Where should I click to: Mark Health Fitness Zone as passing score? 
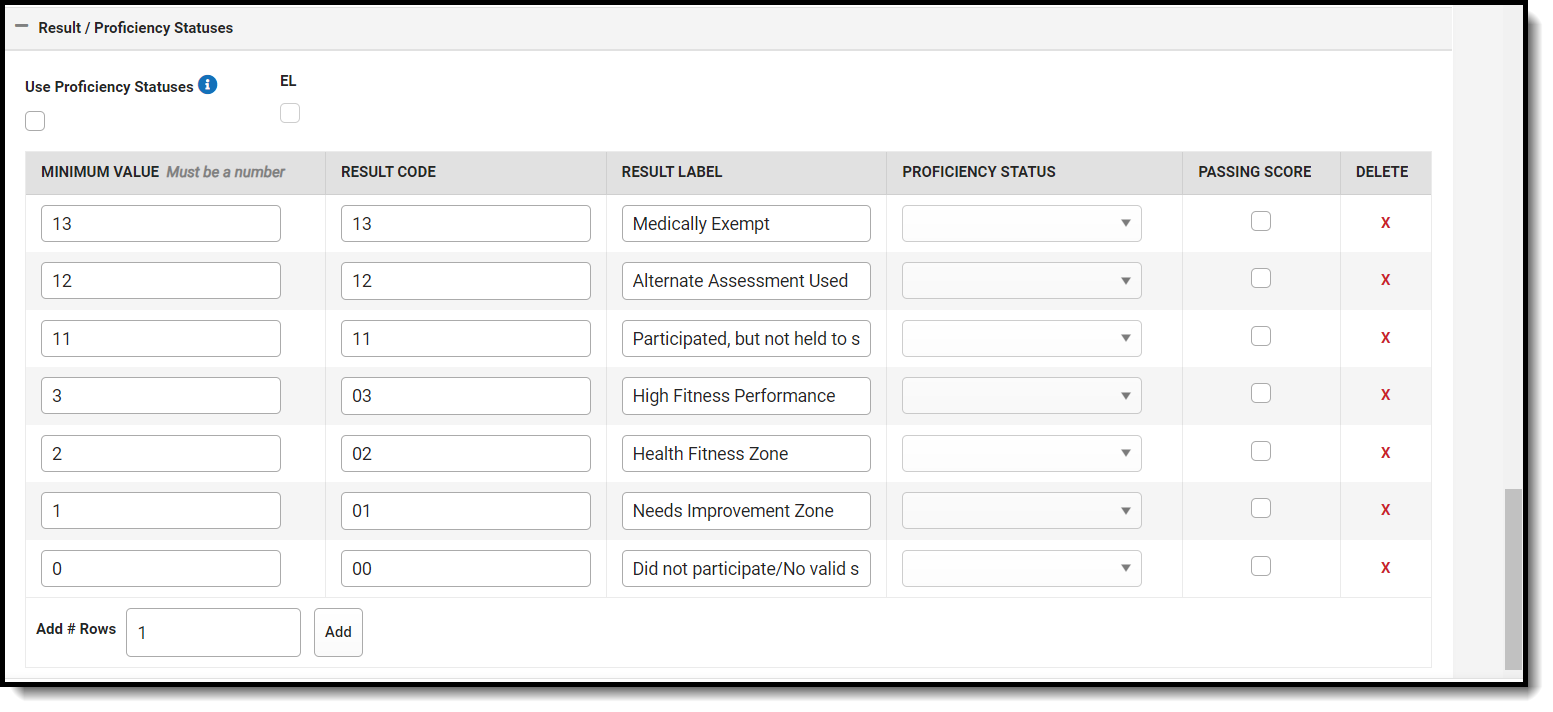[x=1261, y=451]
